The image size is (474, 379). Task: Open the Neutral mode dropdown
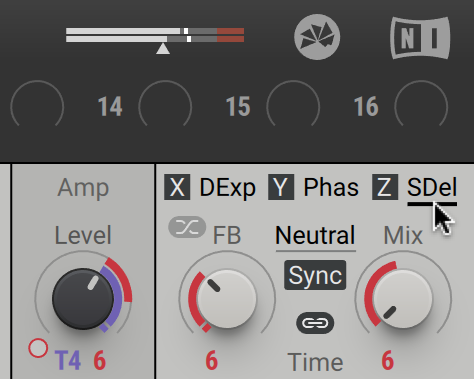click(315, 235)
